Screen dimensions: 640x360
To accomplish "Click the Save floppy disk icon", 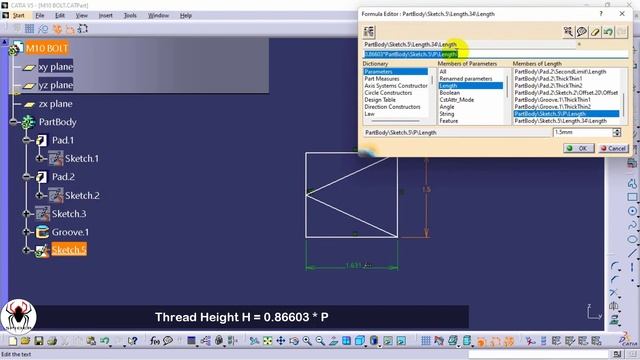I will pos(38,340).
